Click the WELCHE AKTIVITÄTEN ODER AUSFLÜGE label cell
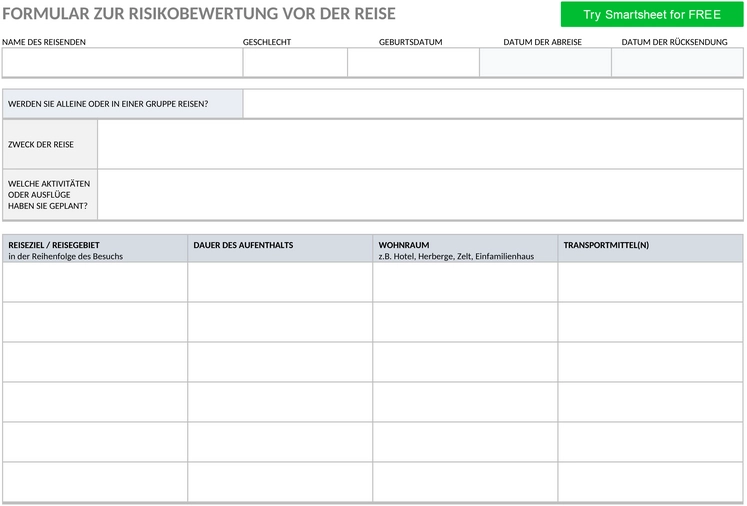747x506 pixels. click(x=50, y=194)
